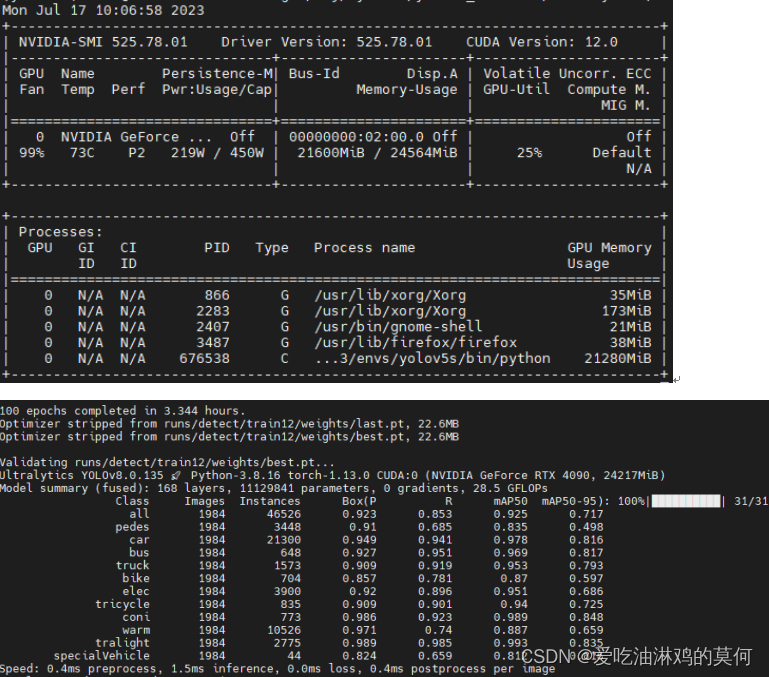Click the 25% GPU-Util value
This screenshot has width=769, height=677.
click(529, 153)
